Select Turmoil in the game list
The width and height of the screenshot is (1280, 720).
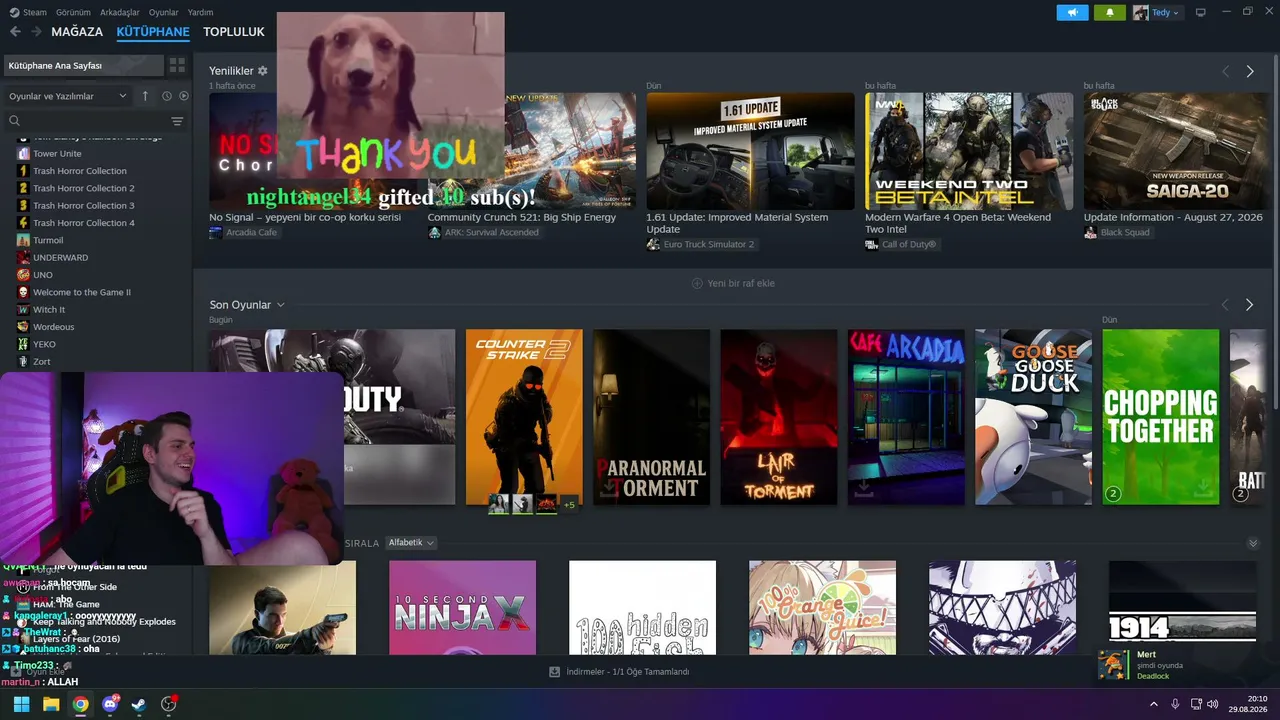pyautogui.click(x=48, y=240)
